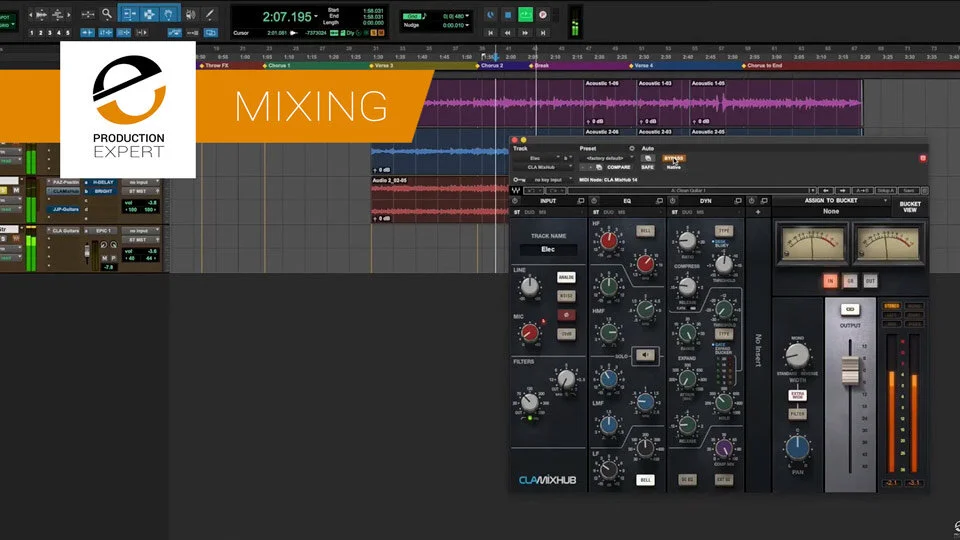Select the Acoustic 1-06 clip

pos(610,103)
